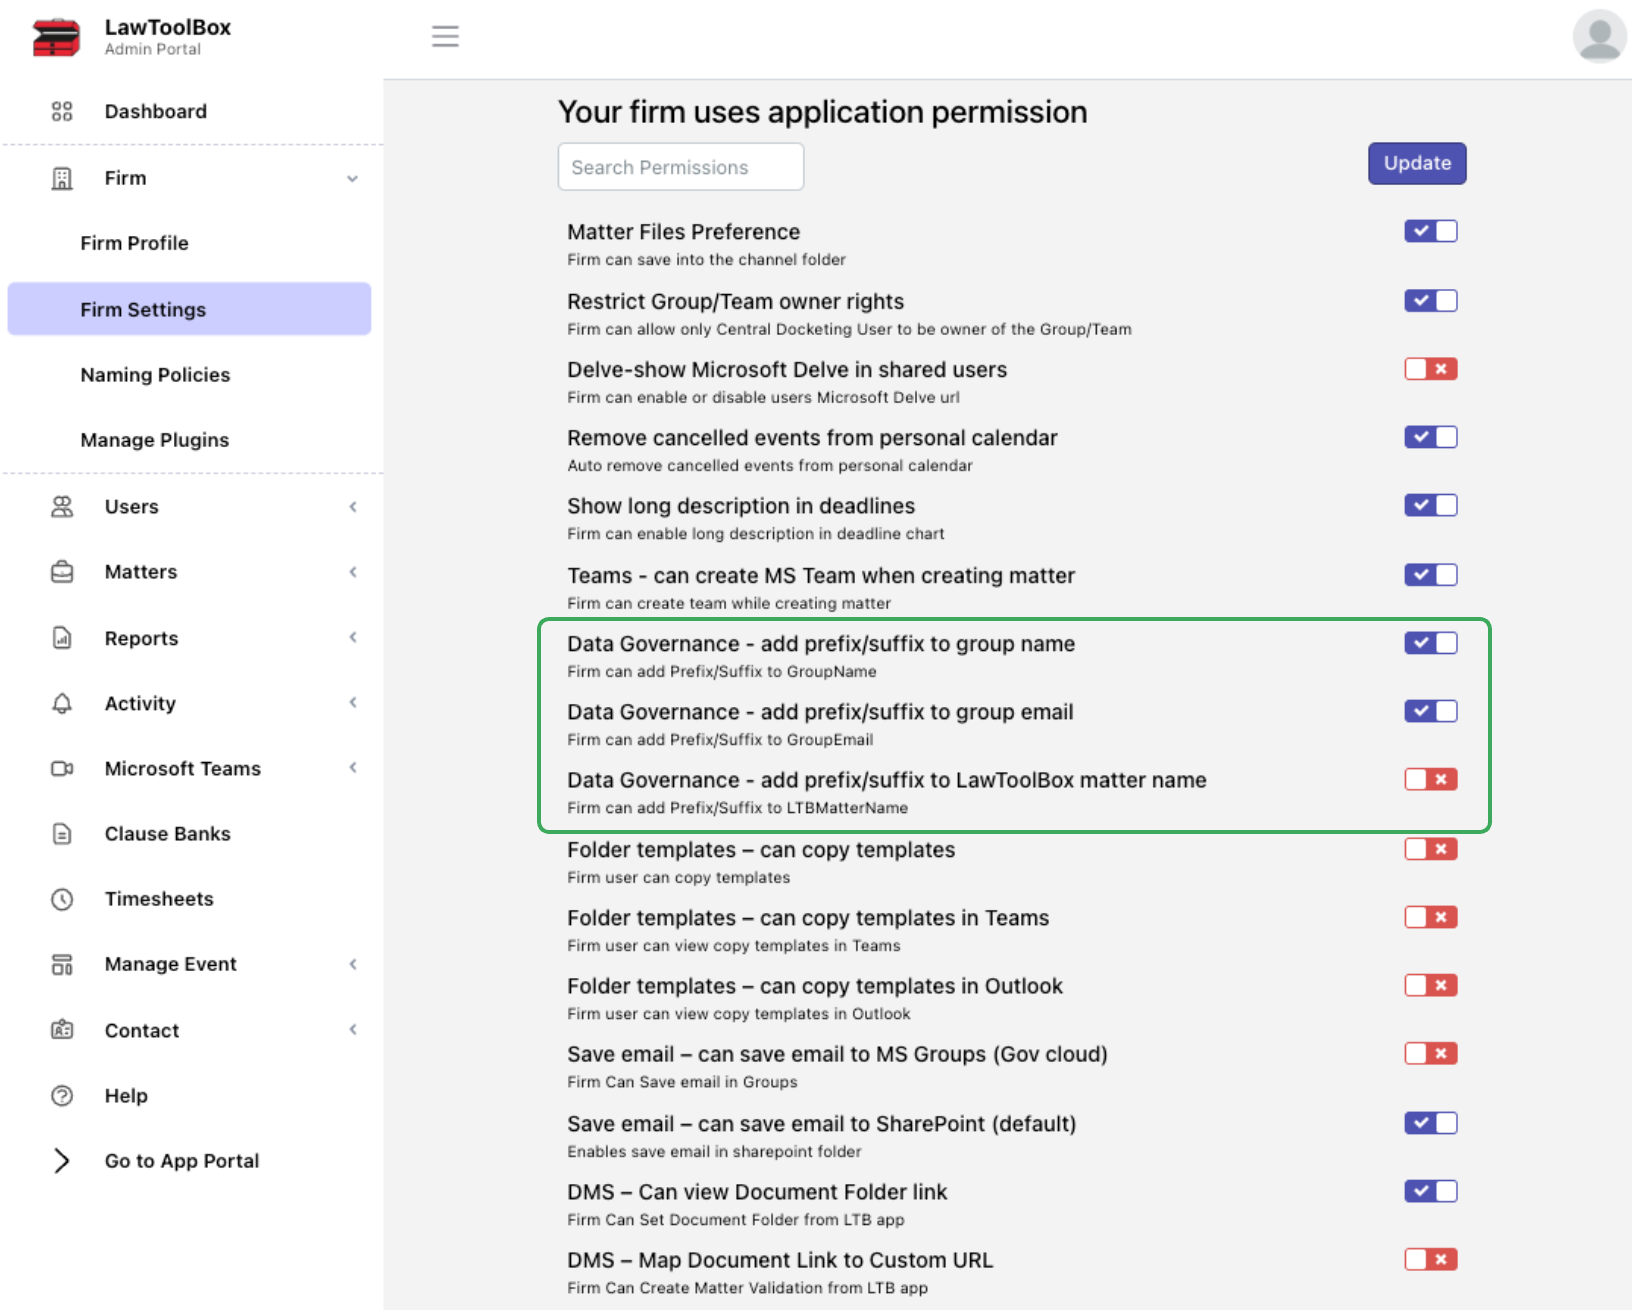Open the Help link in sidebar
The height and width of the screenshot is (1310, 1632).
point(126,1096)
